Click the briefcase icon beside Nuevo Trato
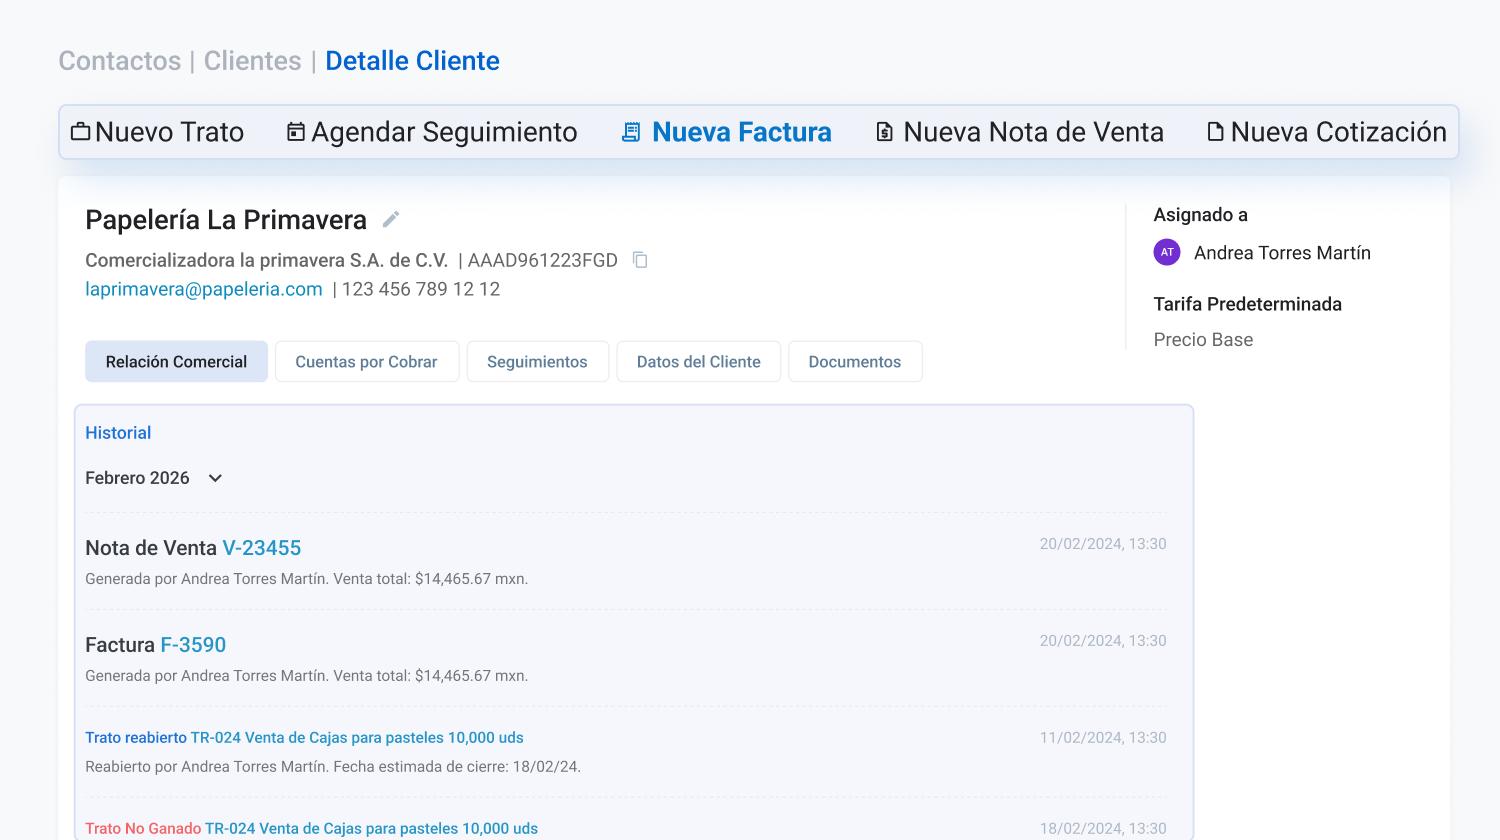This screenshot has width=1500, height=840. pyautogui.click(x=80, y=132)
